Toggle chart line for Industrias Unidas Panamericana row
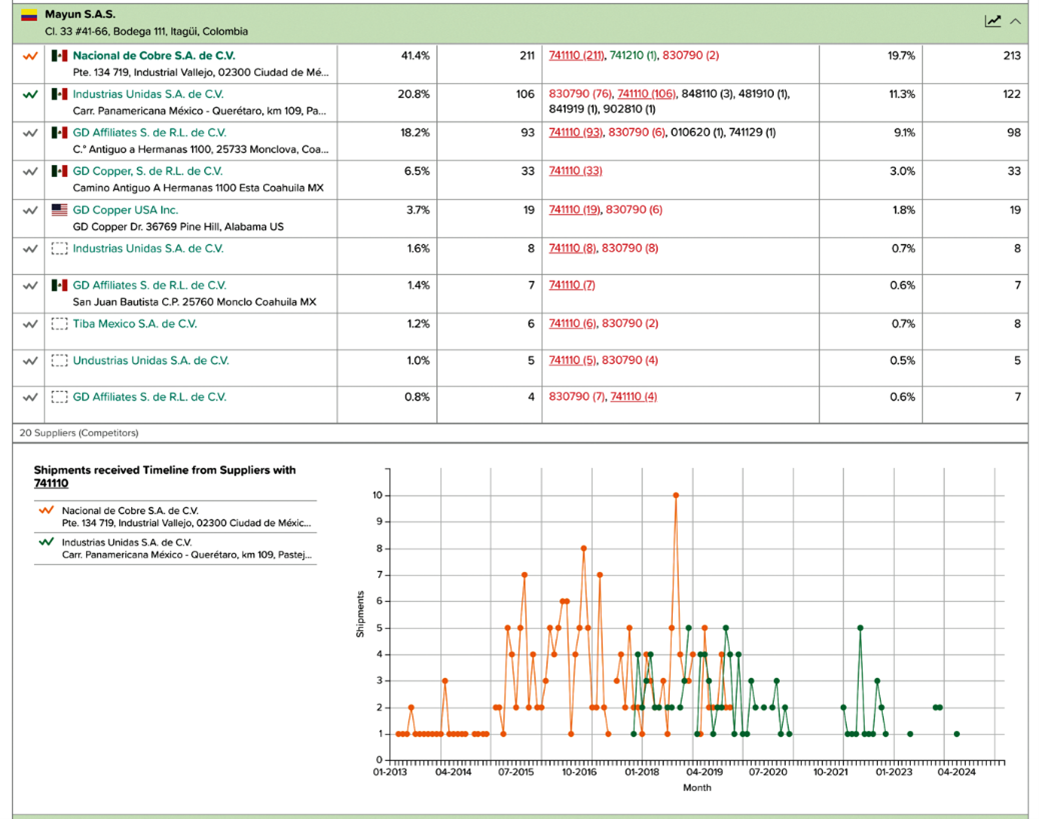The height and width of the screenshot is (819, 1039). click(x=30, y=95)
